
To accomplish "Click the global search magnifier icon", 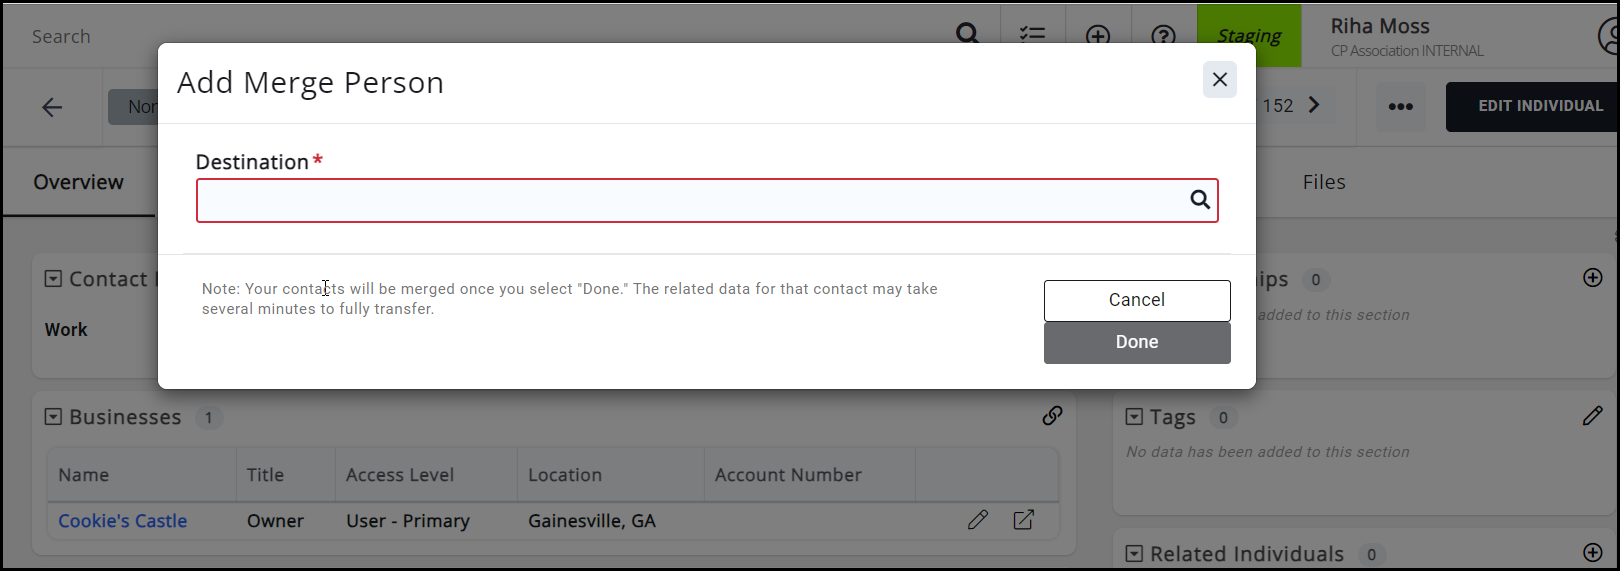I will 967,35.
